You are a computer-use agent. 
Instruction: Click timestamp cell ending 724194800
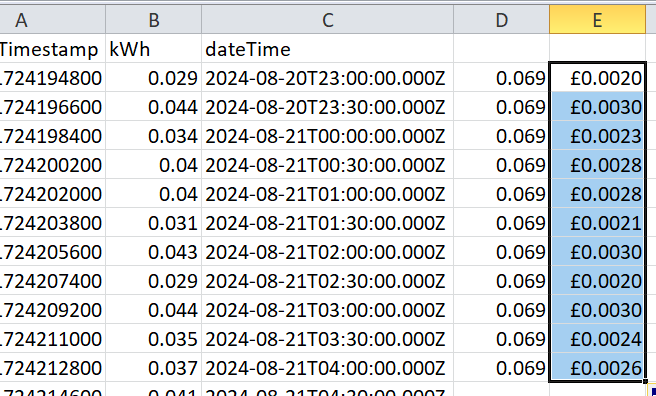click(52, 78)
